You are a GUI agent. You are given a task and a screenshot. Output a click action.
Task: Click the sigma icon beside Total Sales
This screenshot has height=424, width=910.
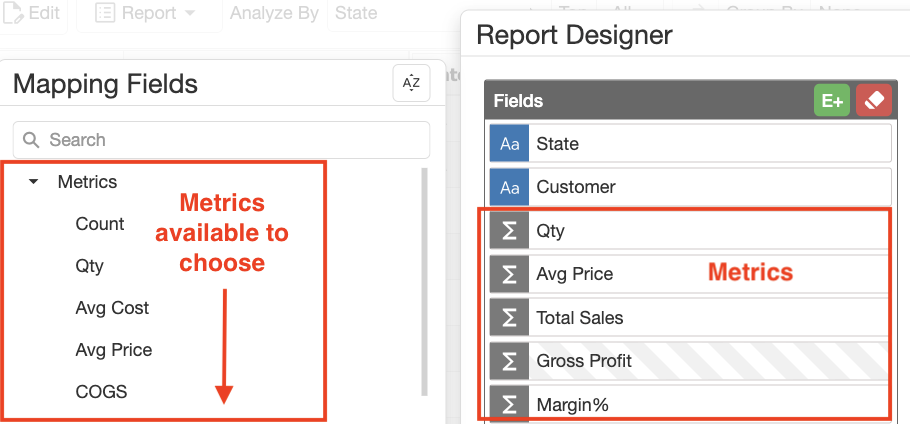(510, 318)
